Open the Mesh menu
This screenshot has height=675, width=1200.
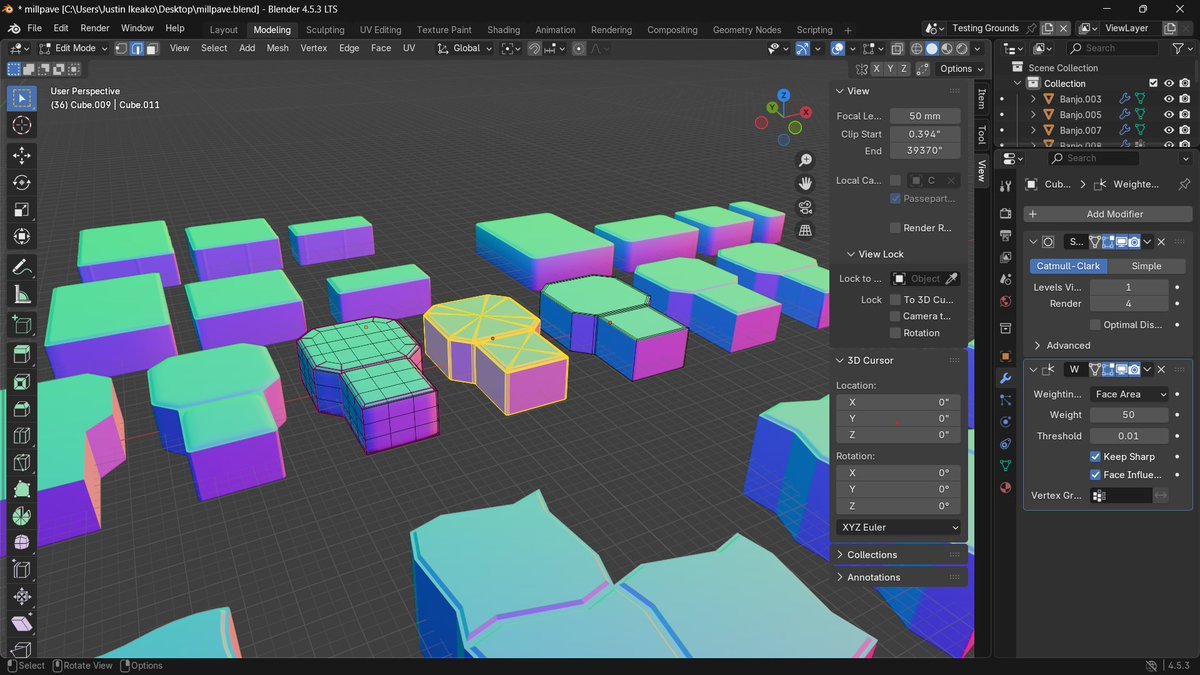tap(277, 48)
